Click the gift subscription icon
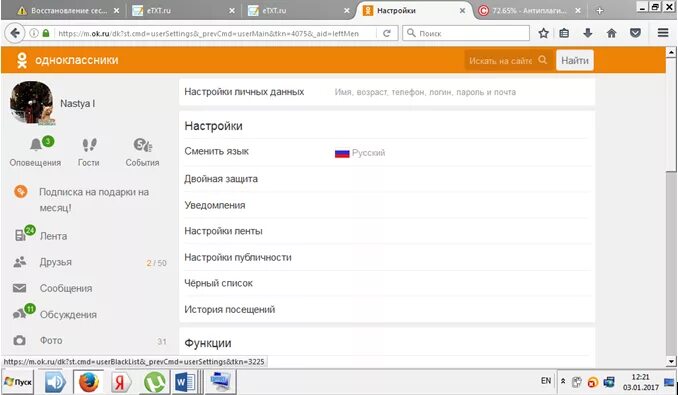The width and height of the screenshot is (678, 395). click(x=20, y=191)
